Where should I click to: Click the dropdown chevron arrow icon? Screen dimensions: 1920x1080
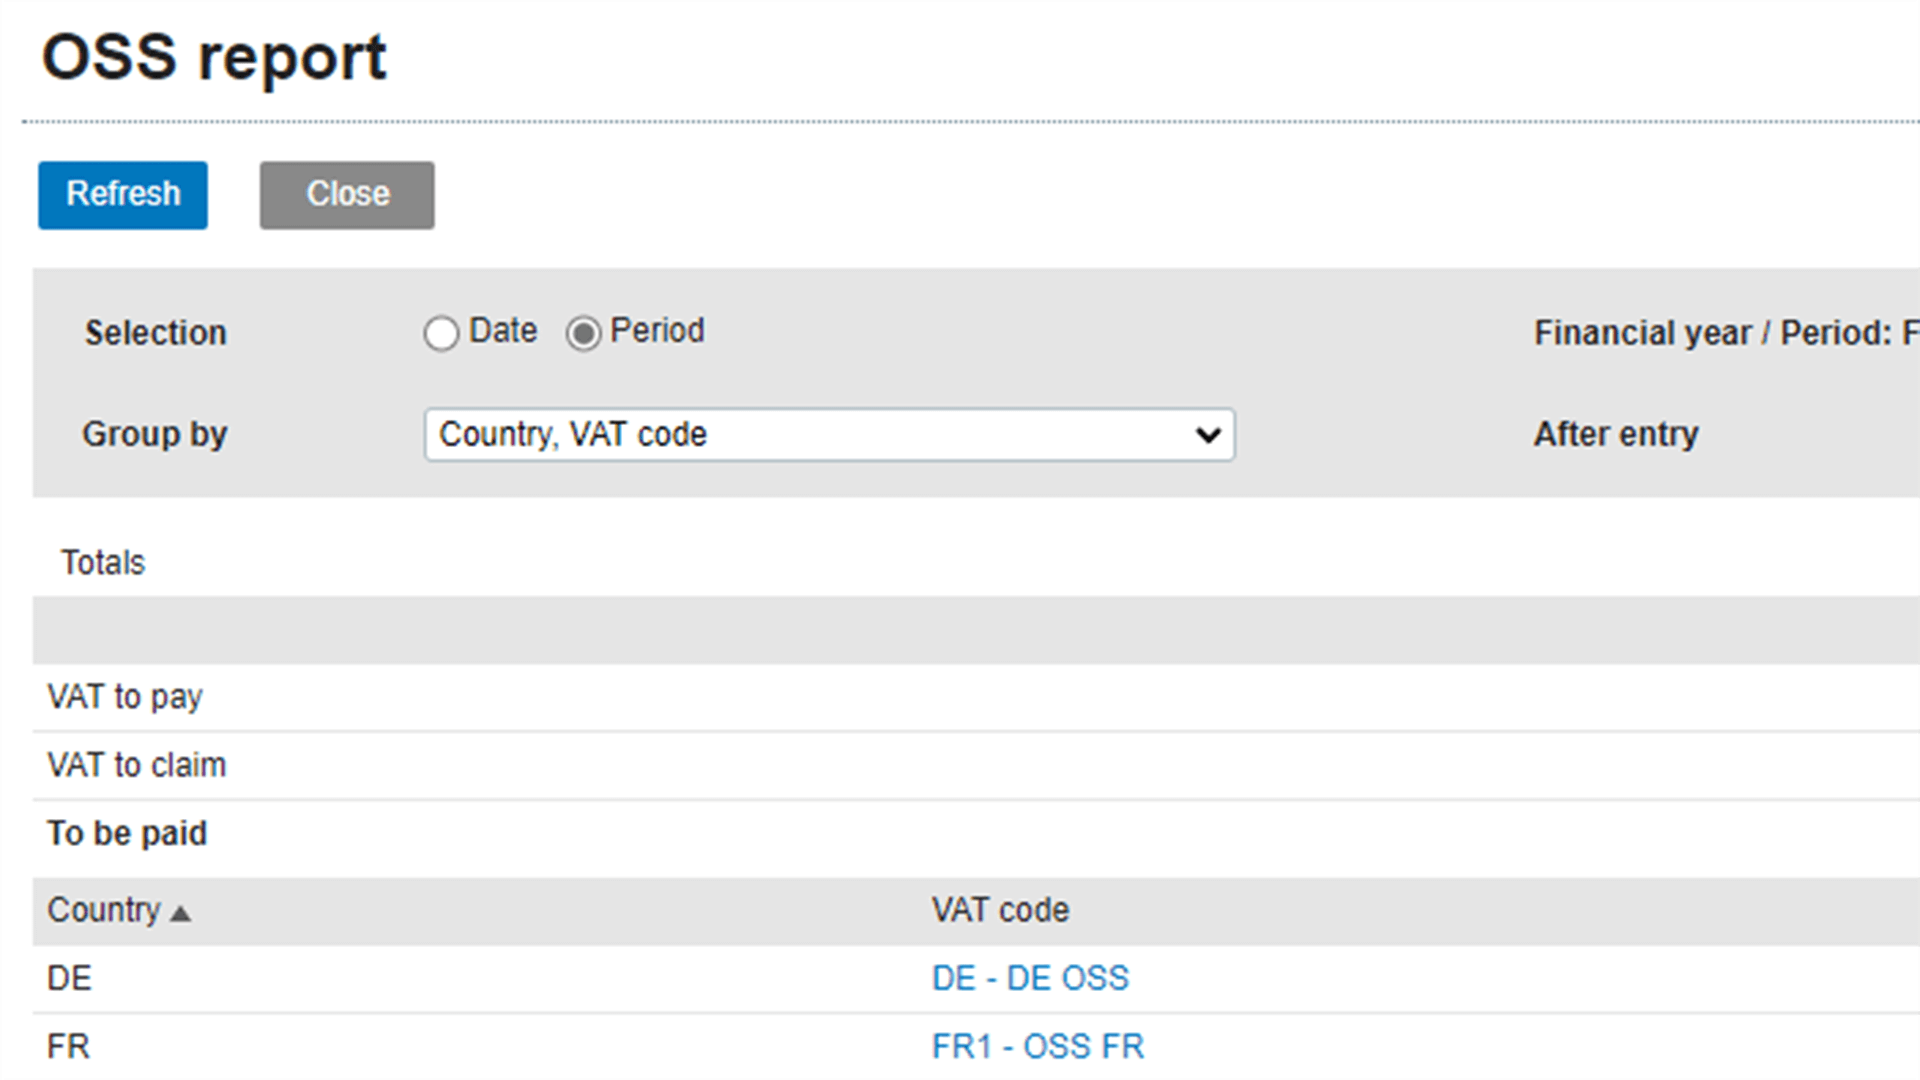(1208, 435)
